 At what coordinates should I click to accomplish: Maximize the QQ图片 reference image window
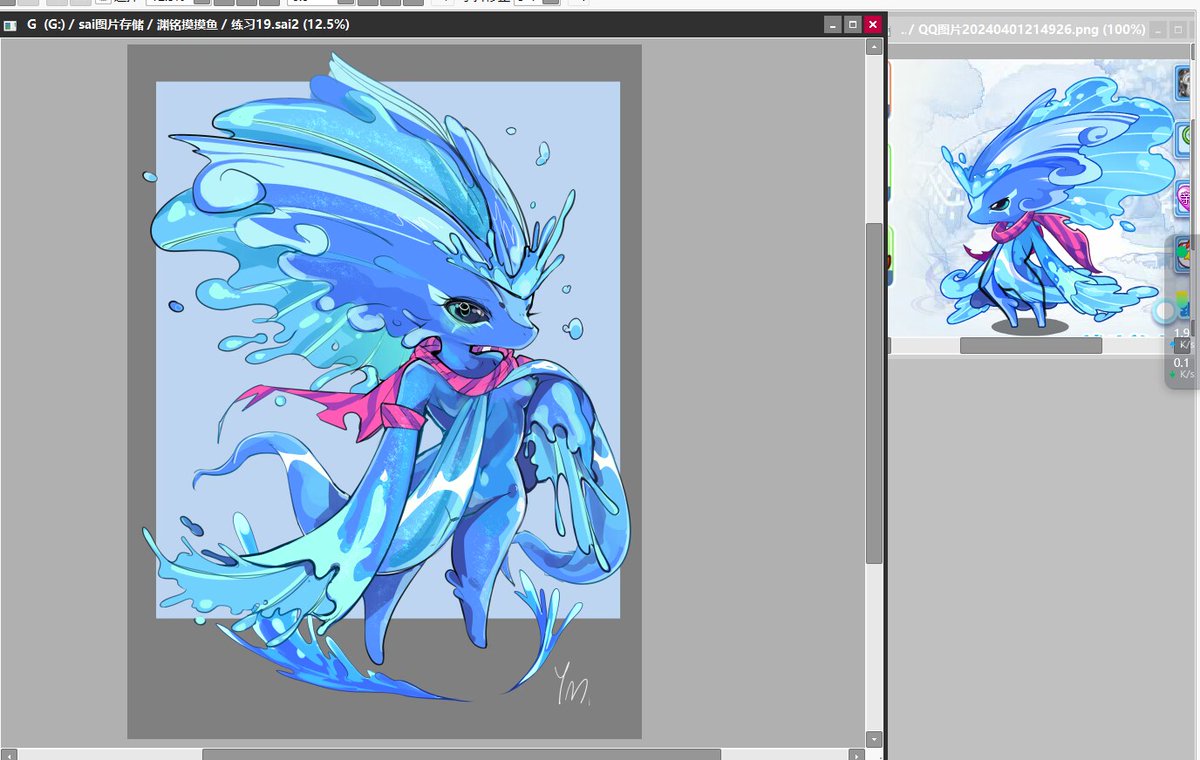click(1179, 31)
